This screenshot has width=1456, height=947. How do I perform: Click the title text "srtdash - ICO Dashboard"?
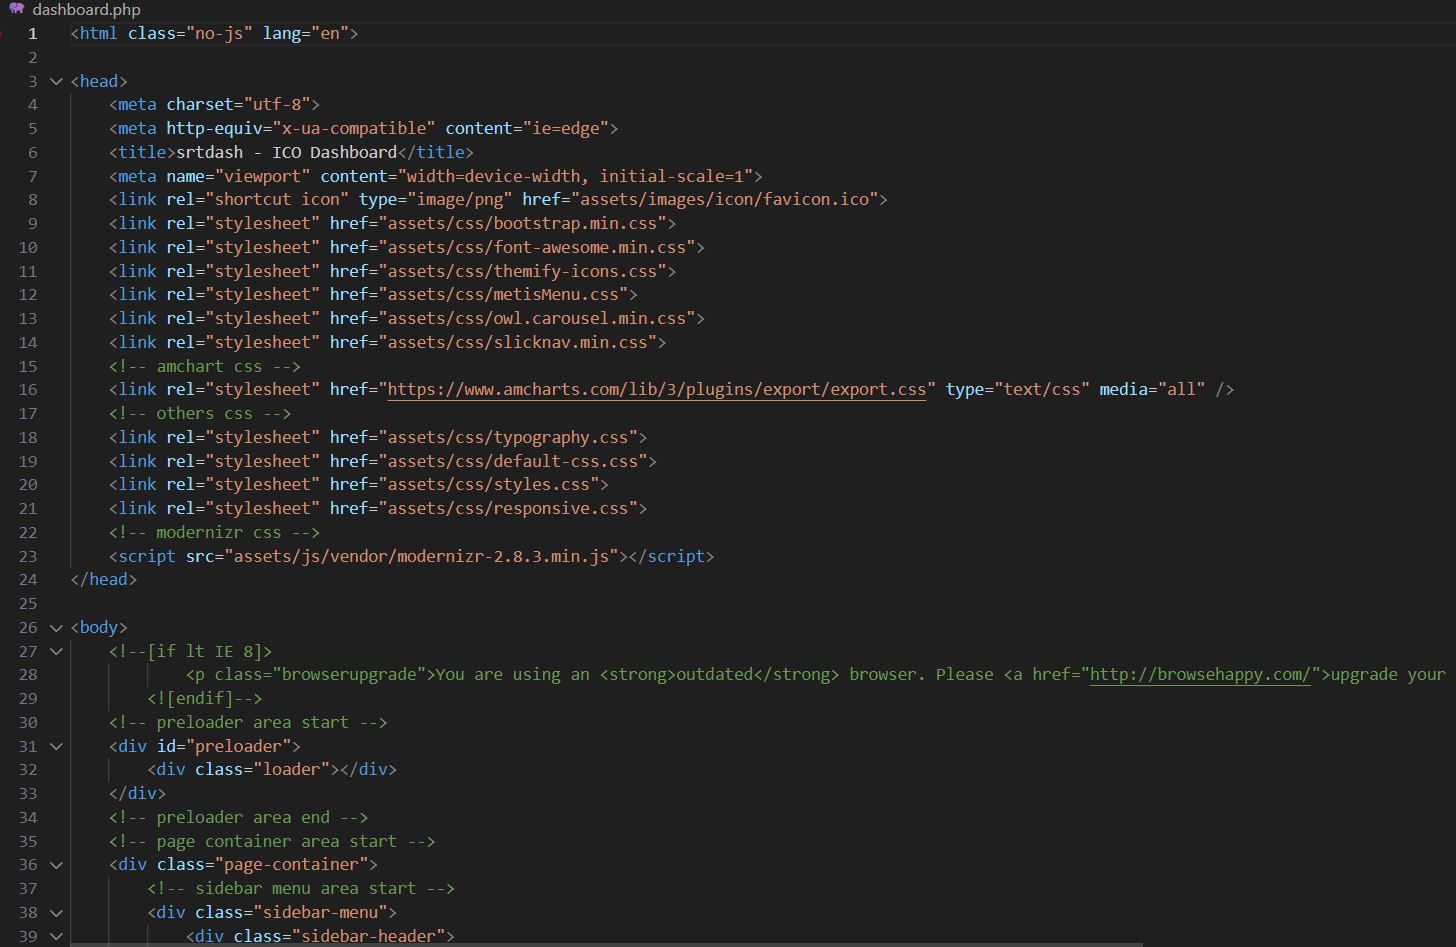pos(286,152)
